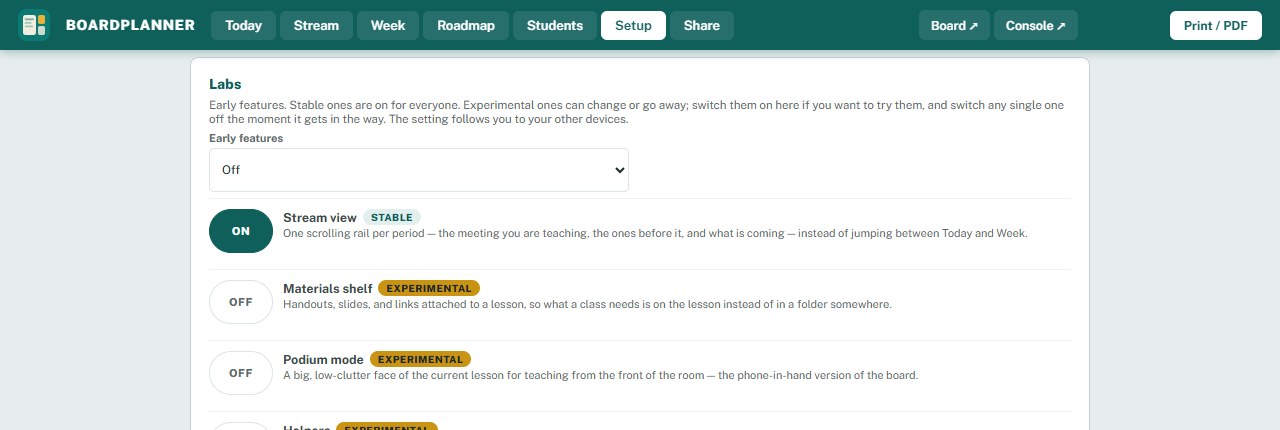1280x430 pixels.
Task: Click the Stream view feature title
Action: (x=320, y=217)
